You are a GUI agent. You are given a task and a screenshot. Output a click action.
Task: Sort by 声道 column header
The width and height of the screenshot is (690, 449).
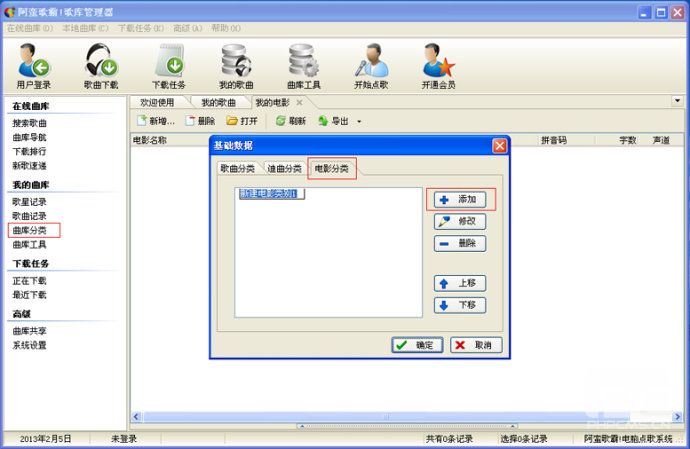[x=661, y=140]
